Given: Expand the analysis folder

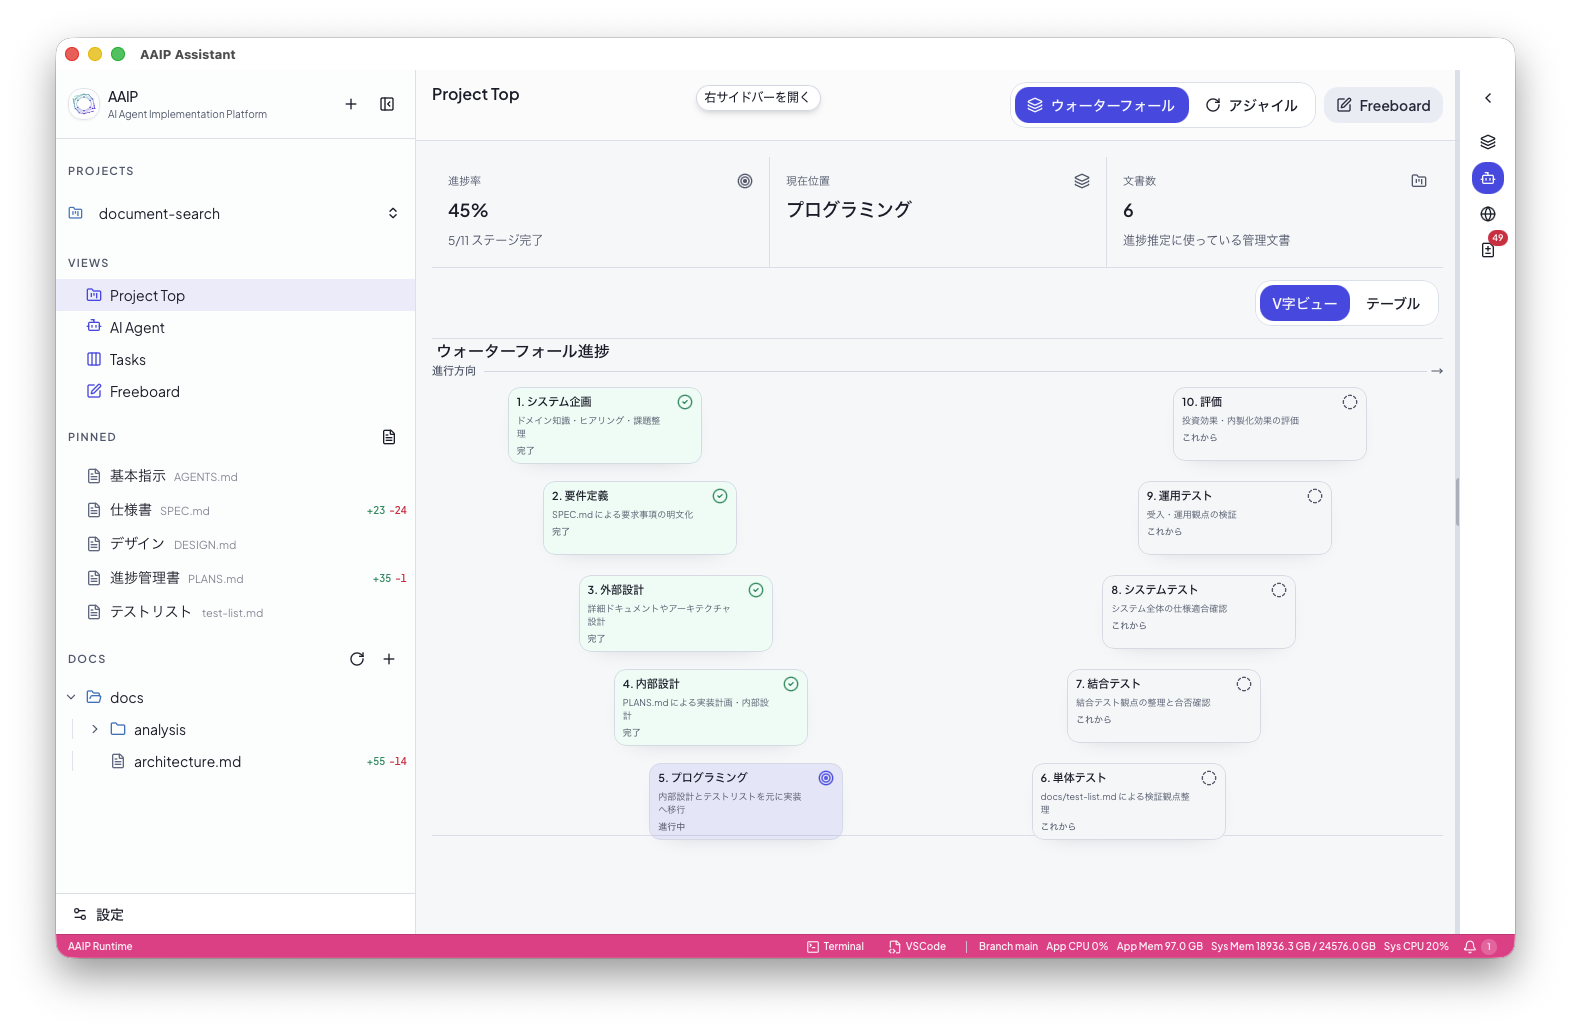Looking at the screenshot, I should pyautogui.click(x=95, y=729).
